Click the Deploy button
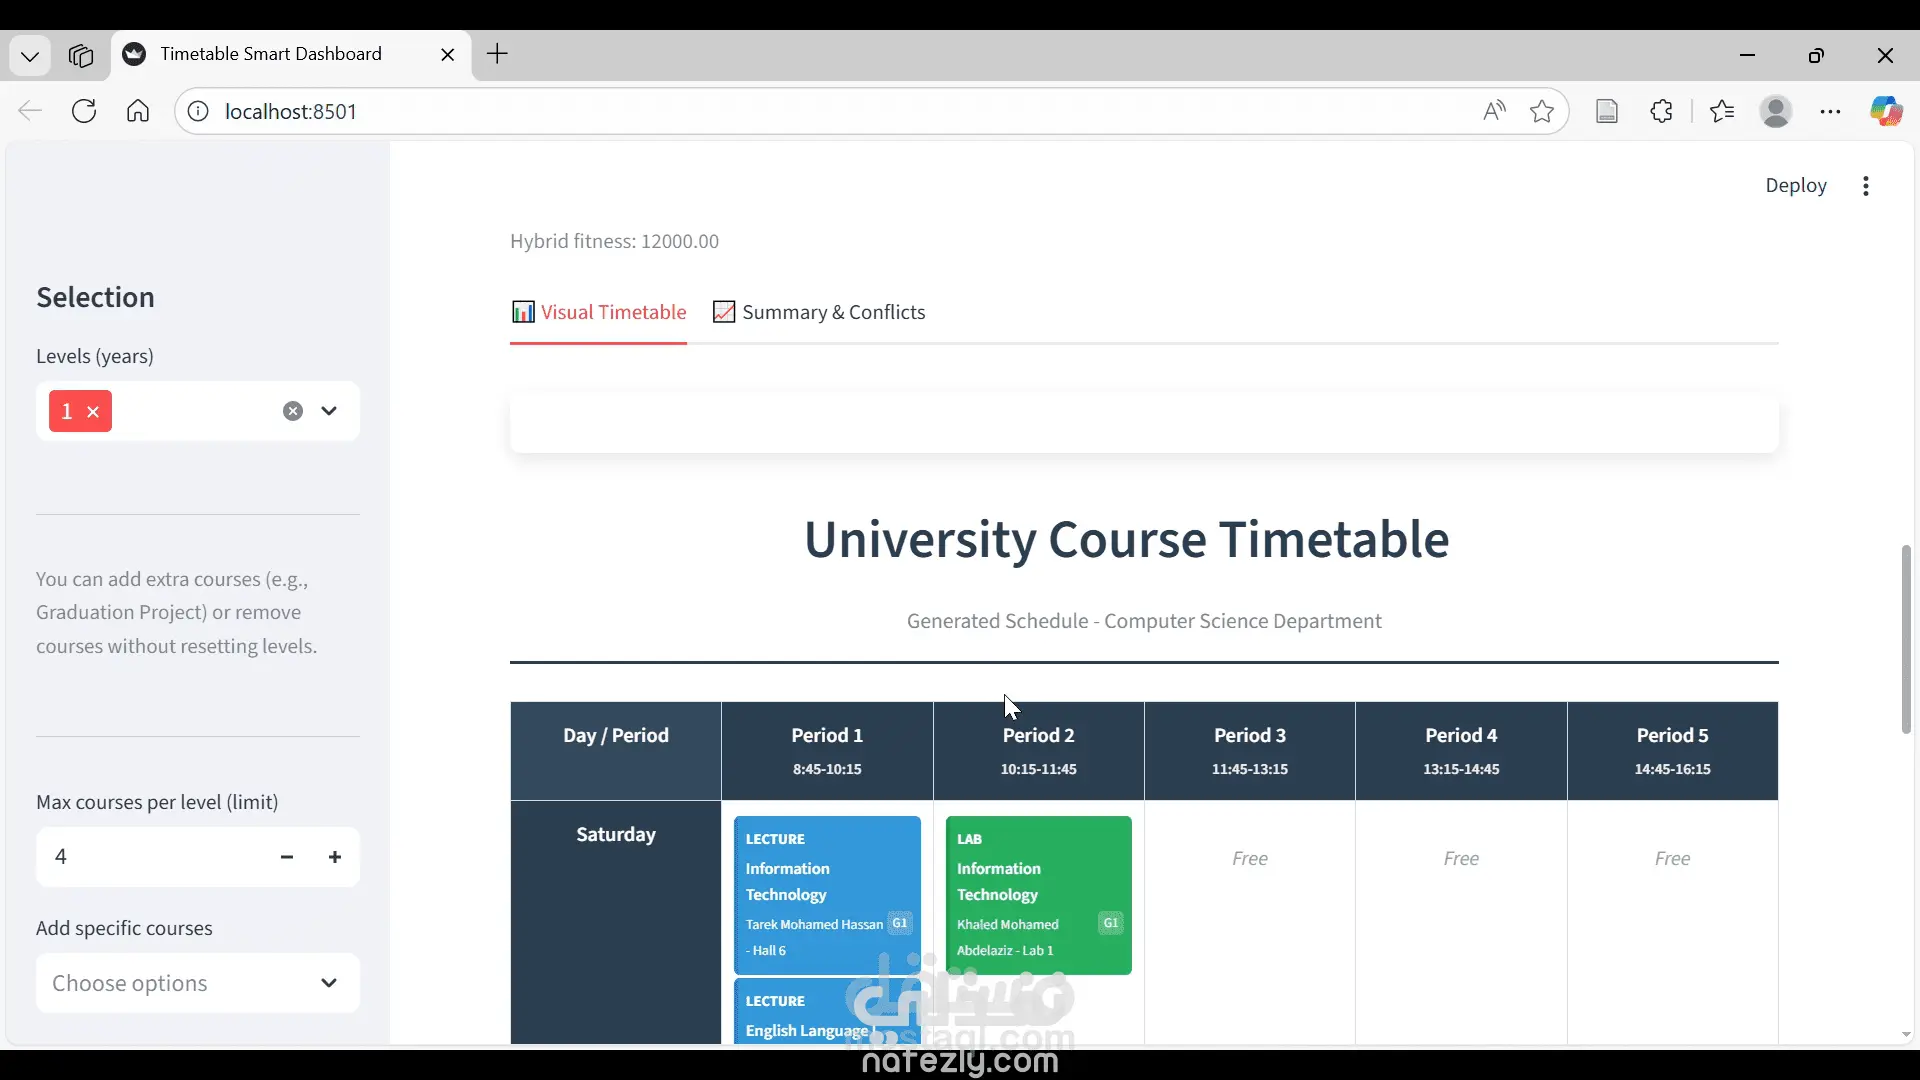 pos(1795,186)
